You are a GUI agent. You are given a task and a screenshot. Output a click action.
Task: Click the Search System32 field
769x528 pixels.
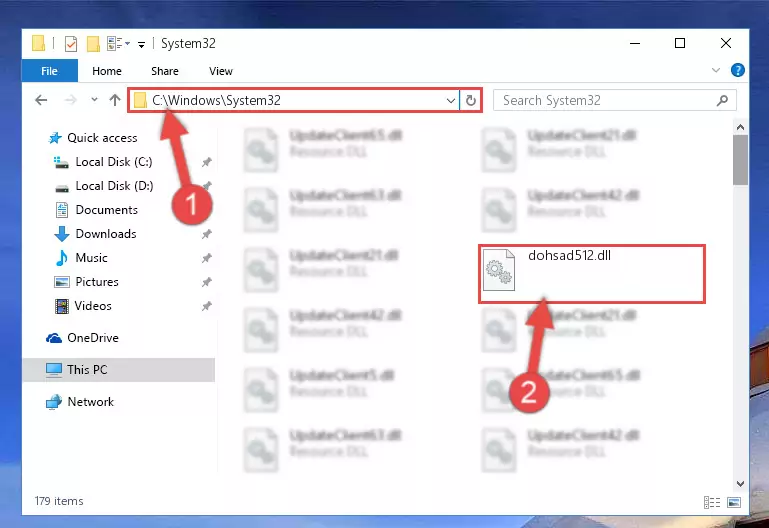click(x=615, y=101)
